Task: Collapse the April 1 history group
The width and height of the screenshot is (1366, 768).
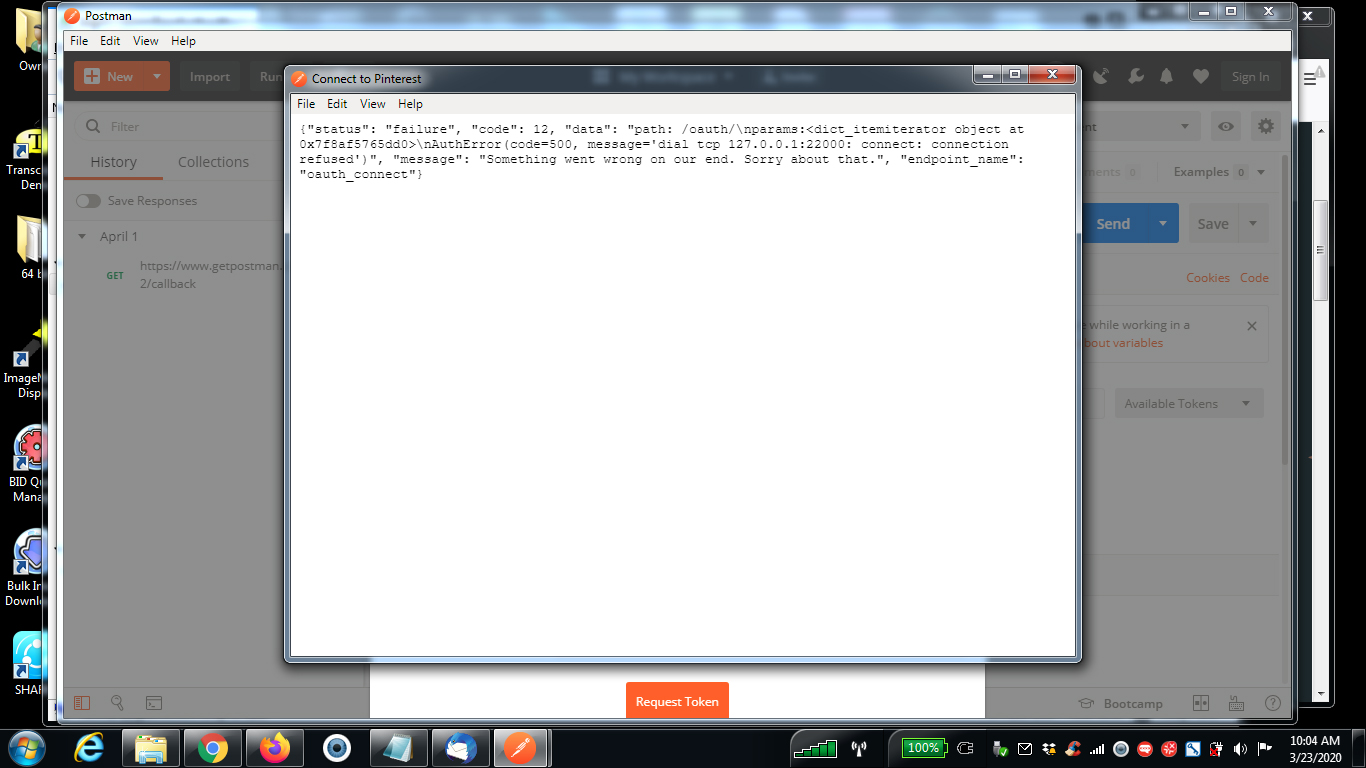Action: [x=82, y=237]
